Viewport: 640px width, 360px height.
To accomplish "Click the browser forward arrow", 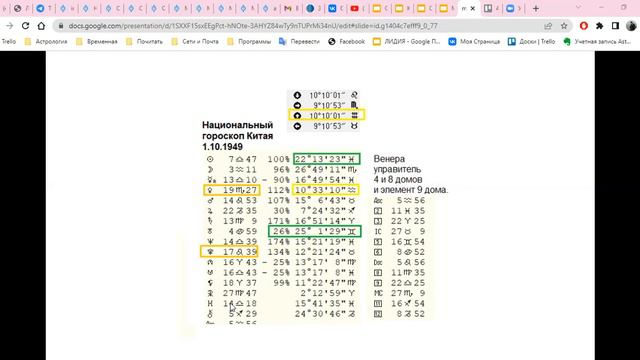I will tap(9, 26).
